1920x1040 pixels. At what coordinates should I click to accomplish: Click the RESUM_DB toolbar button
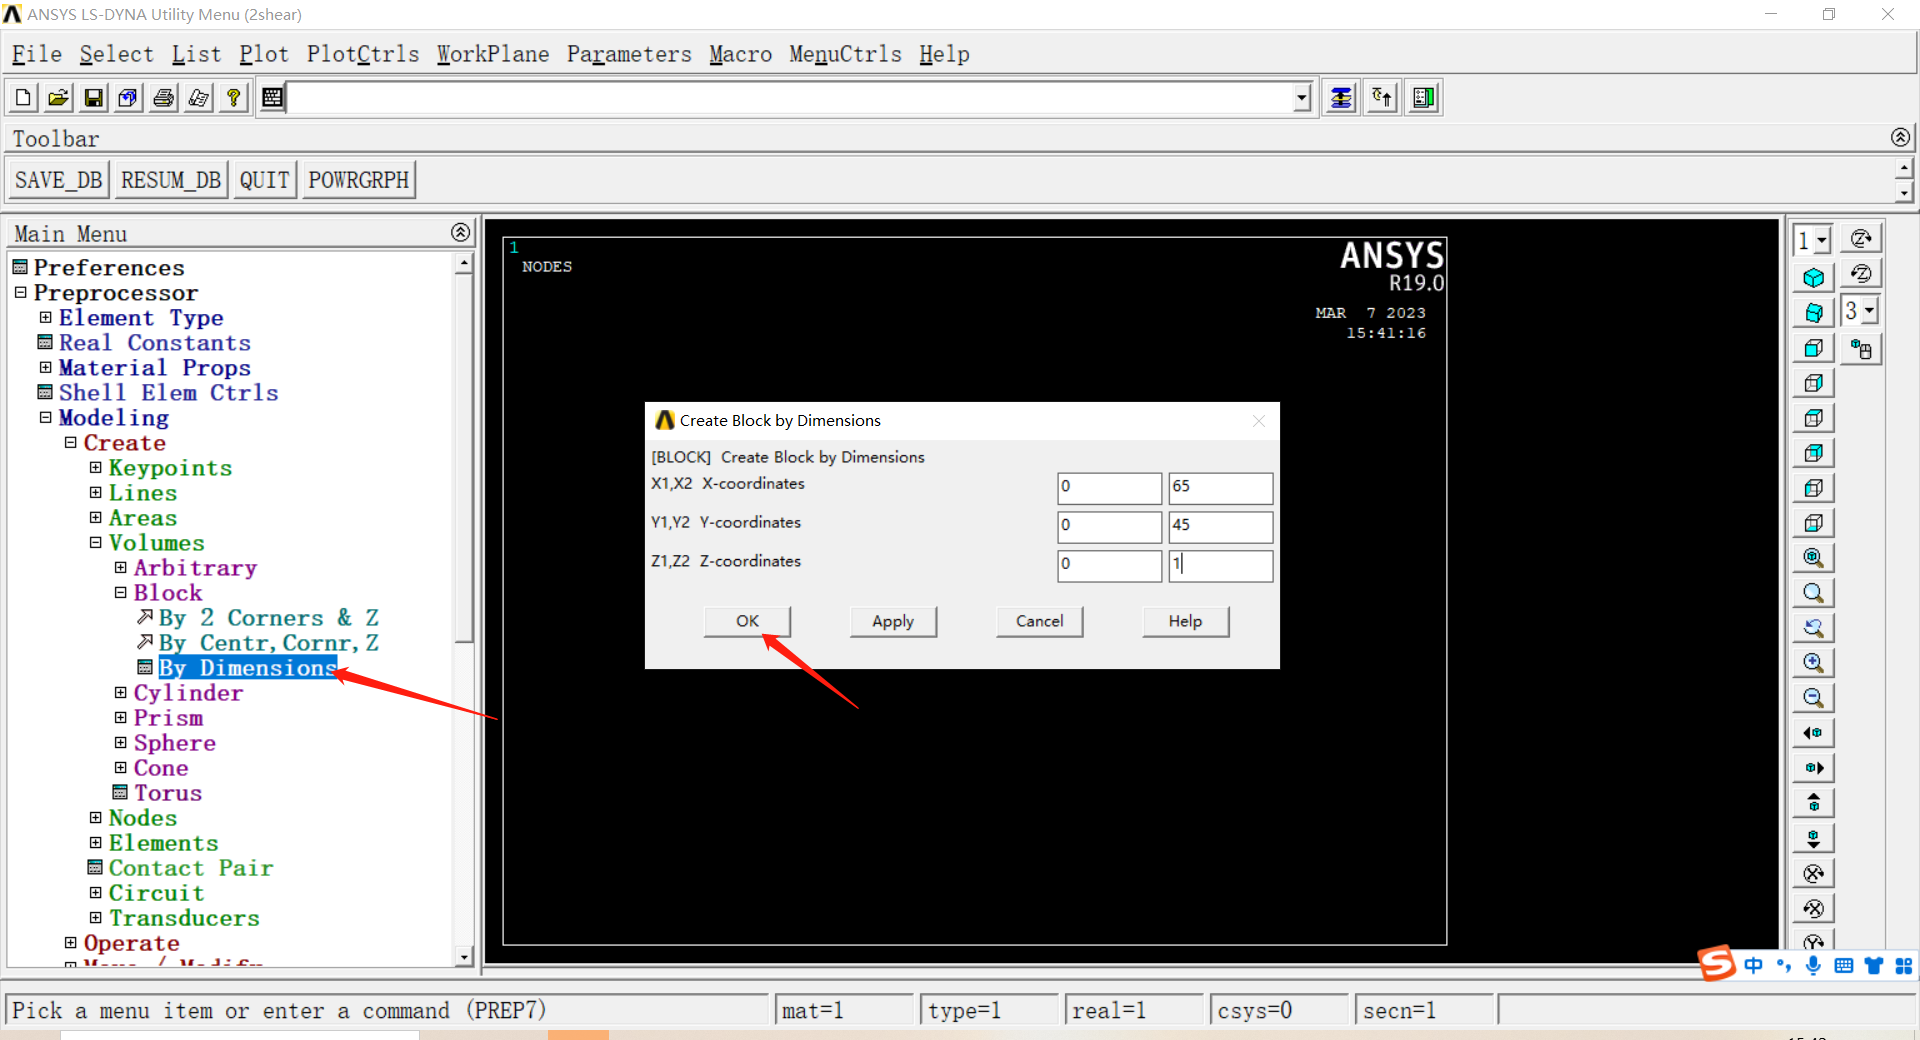[170, 180]
